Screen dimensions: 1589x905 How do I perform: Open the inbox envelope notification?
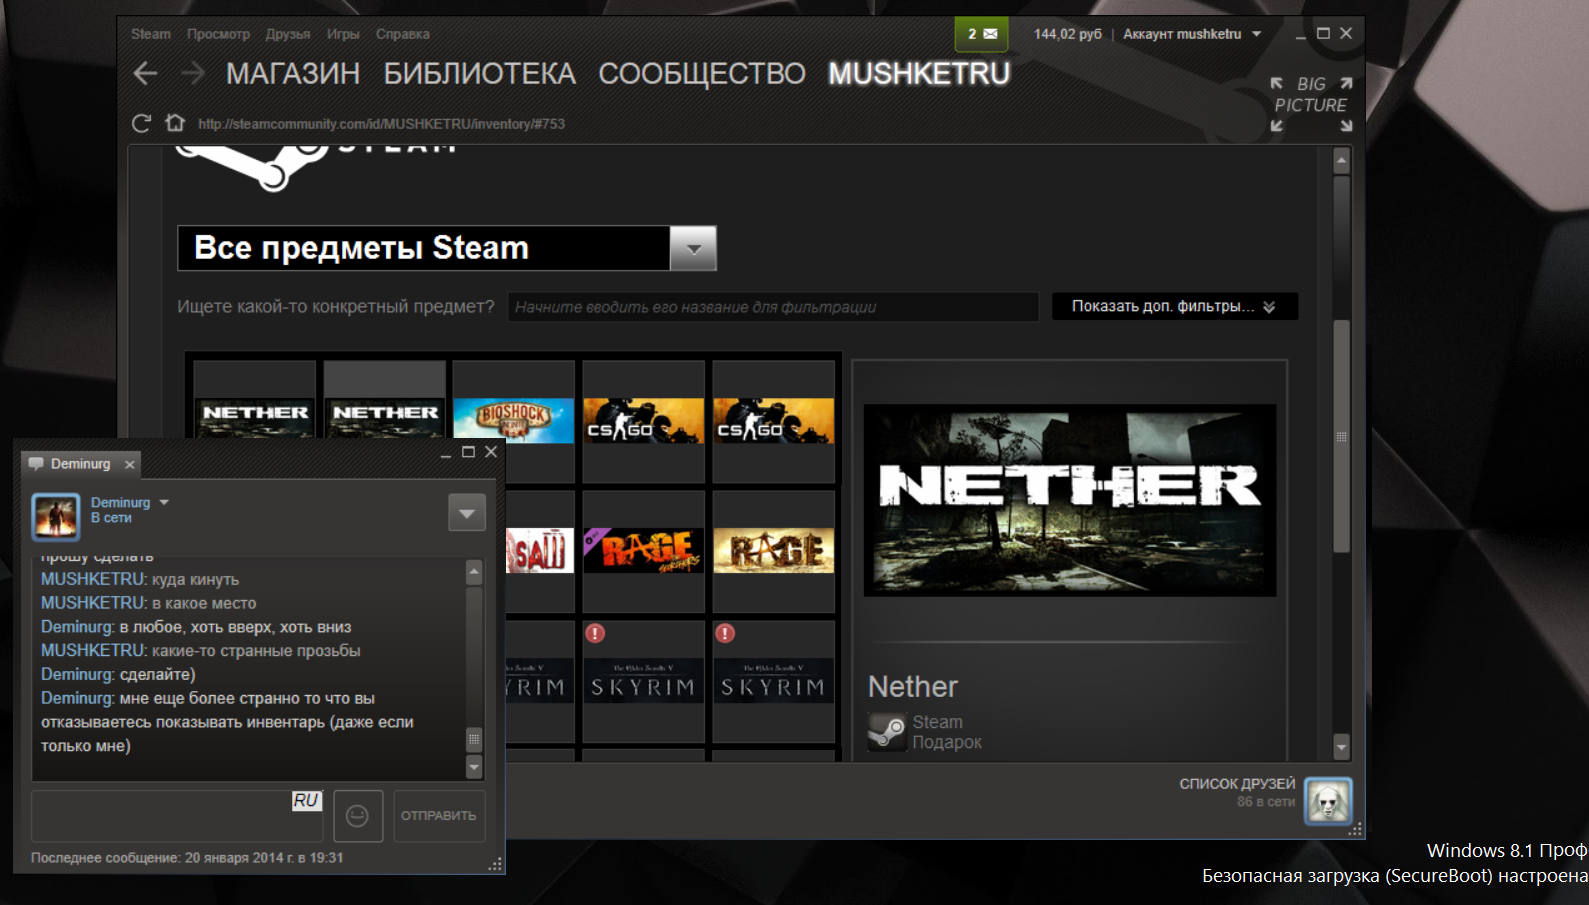[x=982, y=34]
